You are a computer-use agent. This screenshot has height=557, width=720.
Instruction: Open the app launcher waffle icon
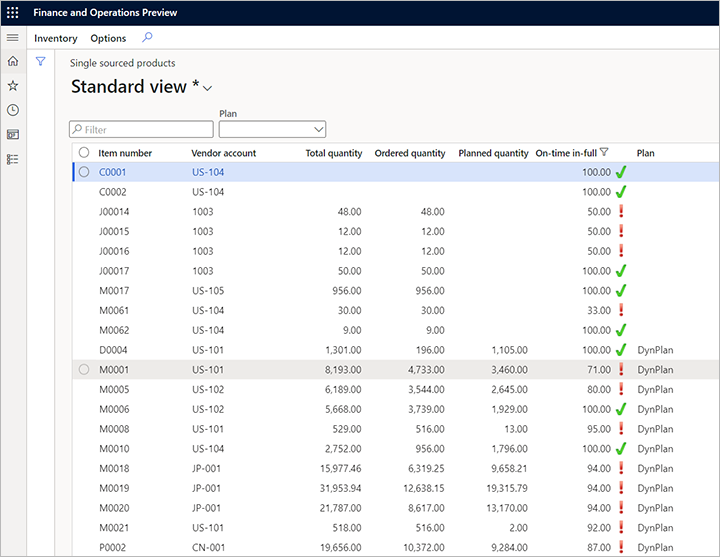(13, 12)
